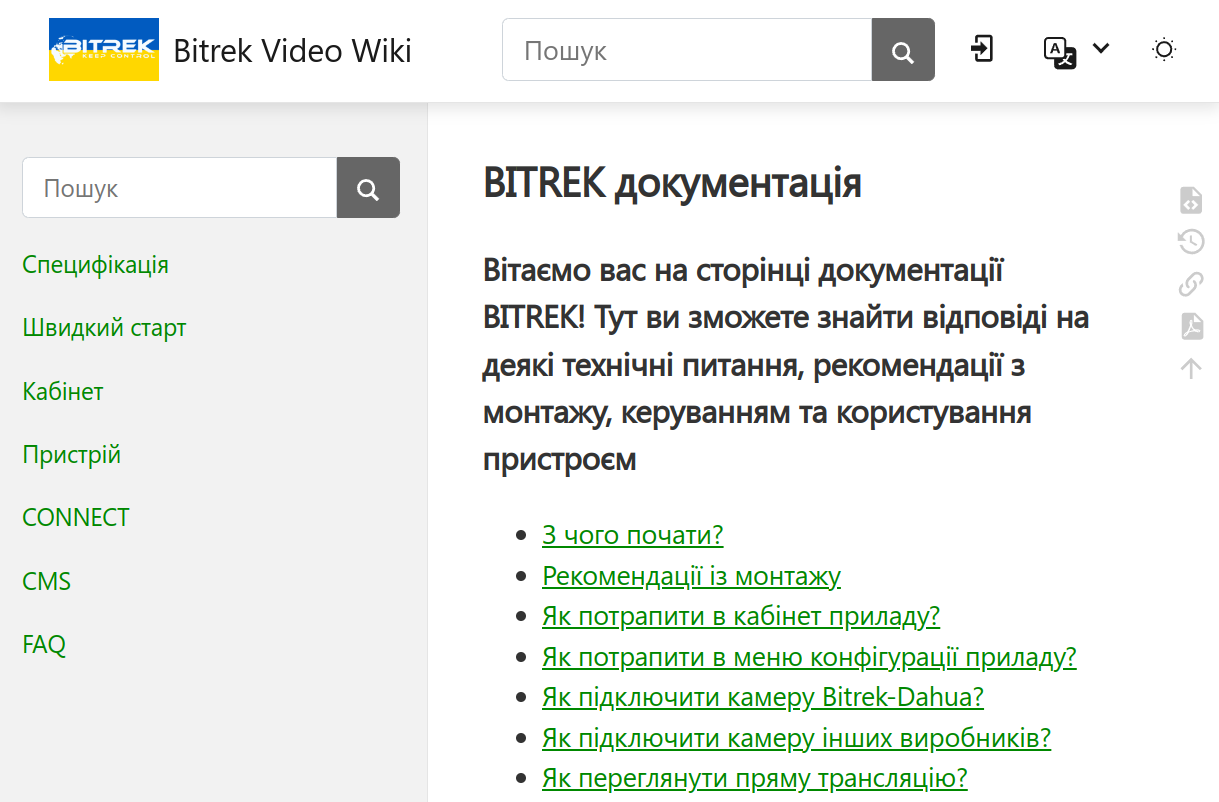This screenshot has width=1219, height=802.
Task: Open the Швидкий старт sidebar item
Action: [x=105, y=328]
